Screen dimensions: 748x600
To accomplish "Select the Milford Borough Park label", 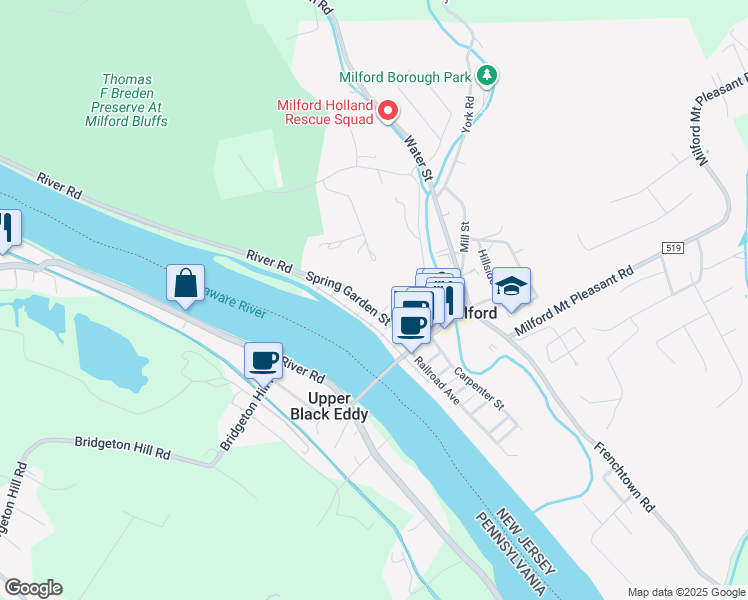I will pyautogui.click(x=405, y=77).
